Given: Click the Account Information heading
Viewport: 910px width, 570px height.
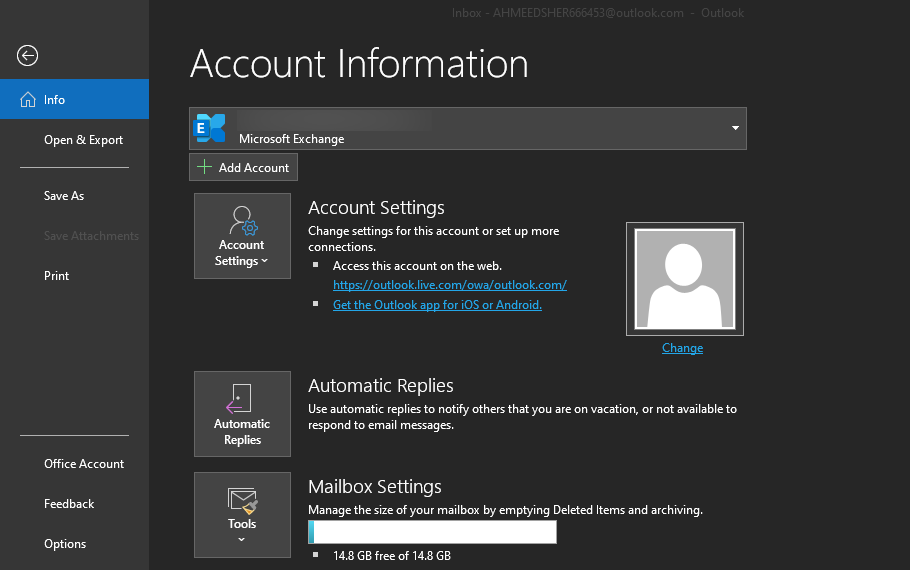Looking at the screenshot, I should [359, 63].
